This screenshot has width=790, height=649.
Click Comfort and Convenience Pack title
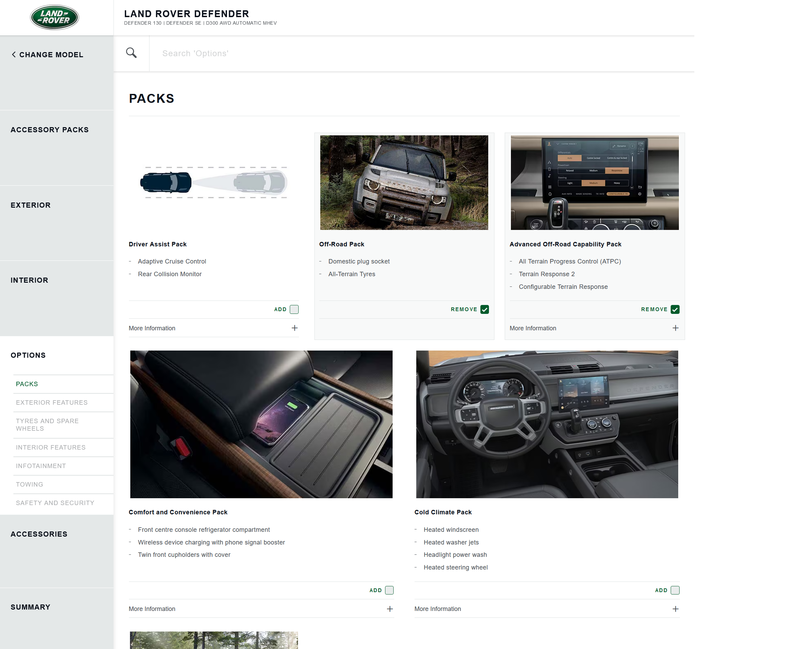(x=178, y=512)
